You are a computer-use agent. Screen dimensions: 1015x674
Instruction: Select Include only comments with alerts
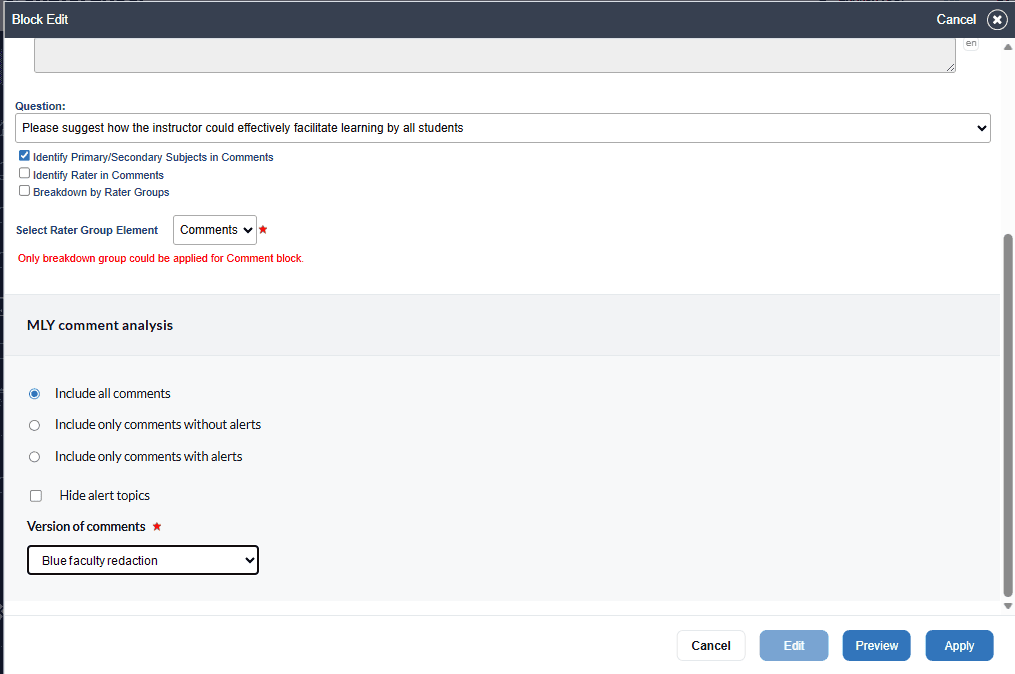35,457
